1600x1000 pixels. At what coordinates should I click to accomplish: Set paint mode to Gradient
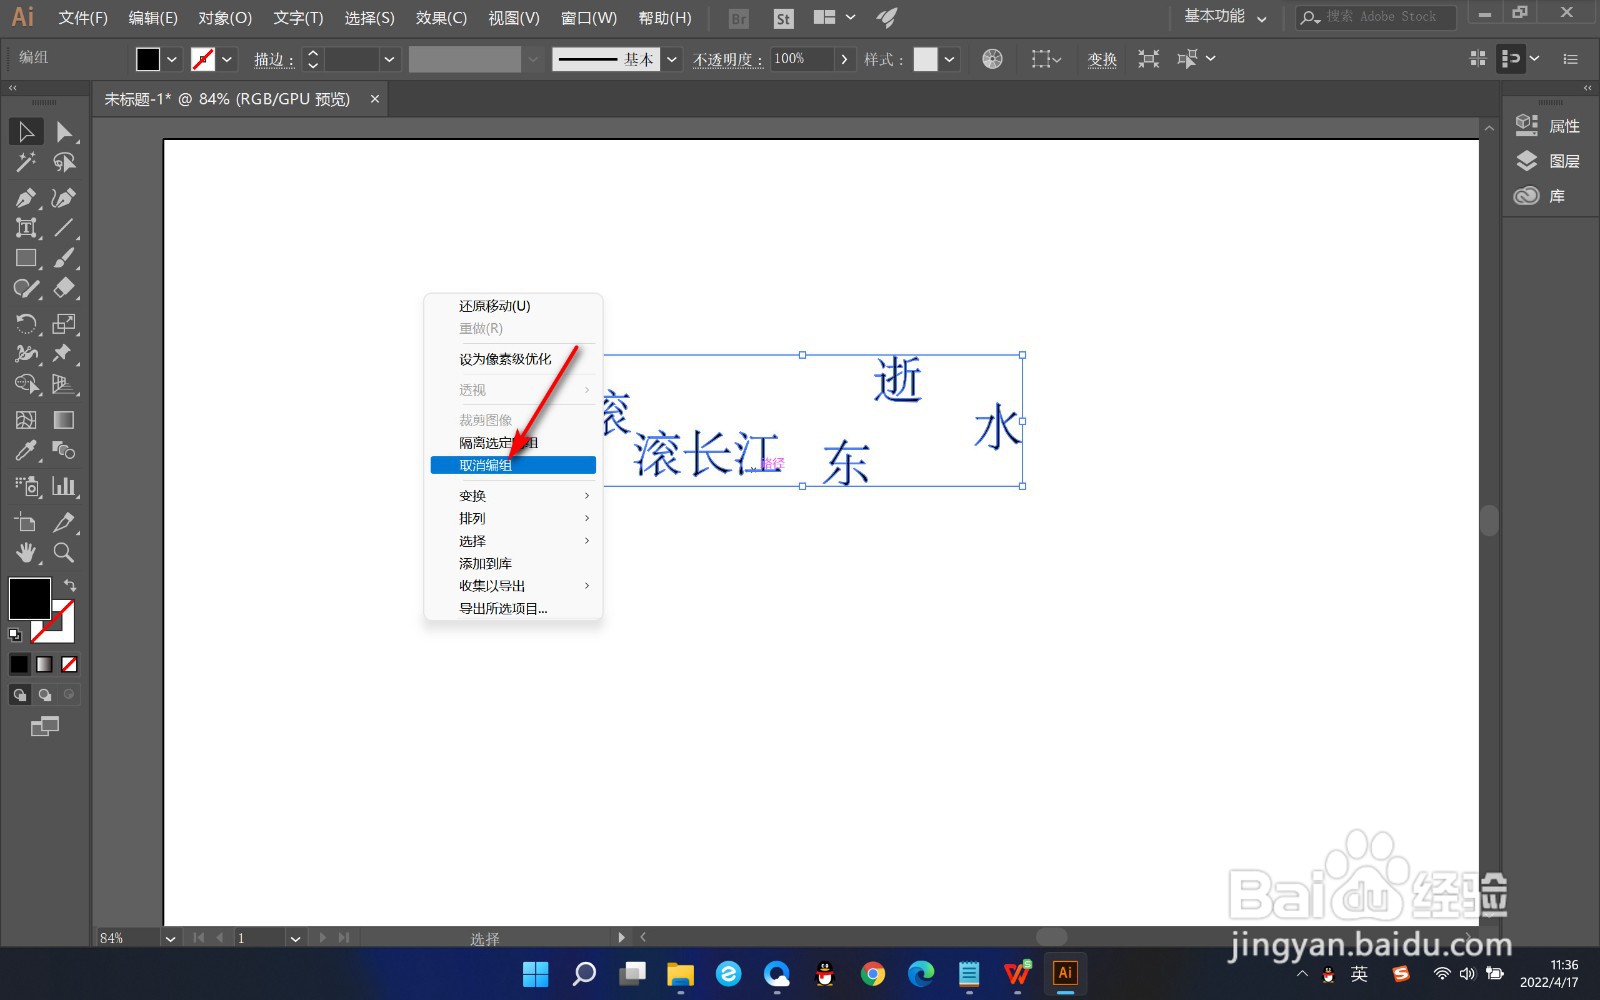(45, 664)
